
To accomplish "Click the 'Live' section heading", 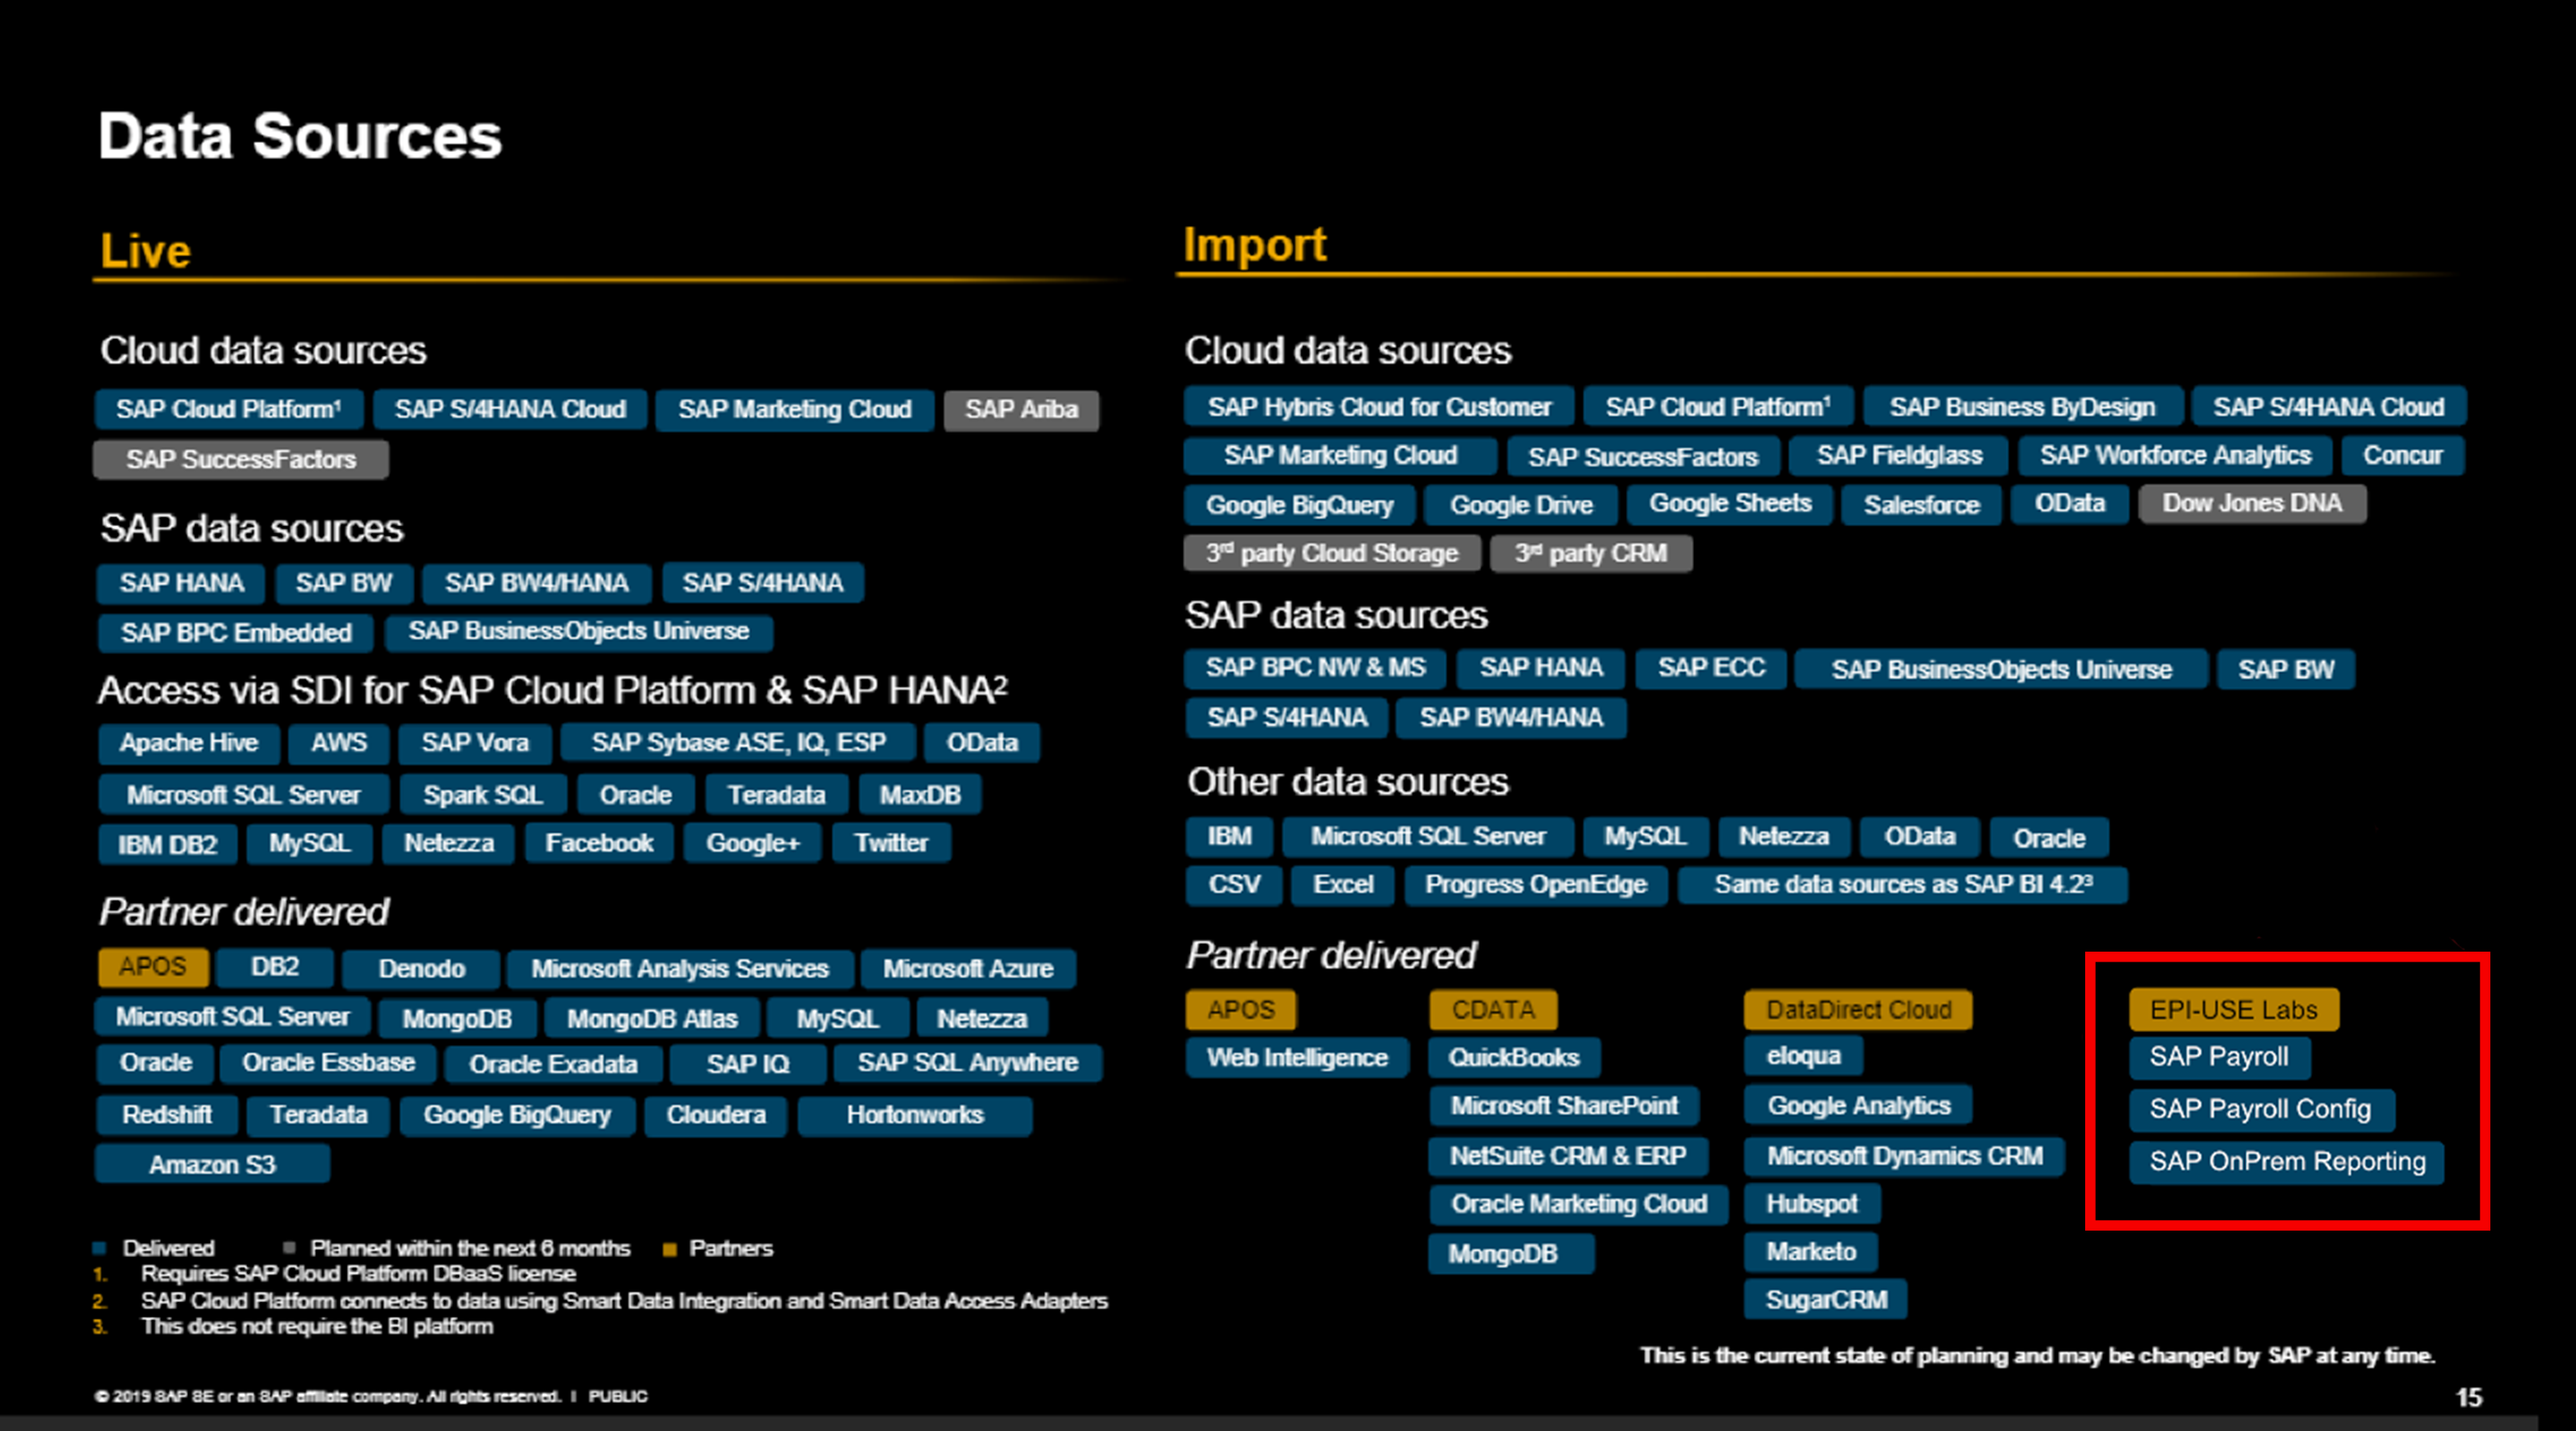I will coord(146,251).
